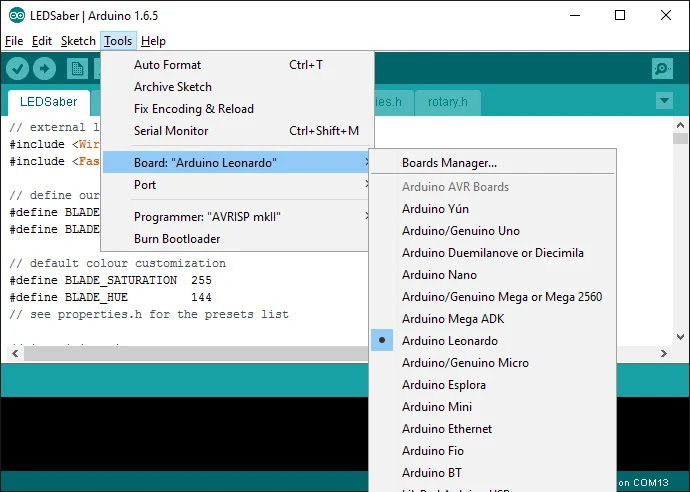Select the Arduino/Genuino Micro board

(493, 363)
